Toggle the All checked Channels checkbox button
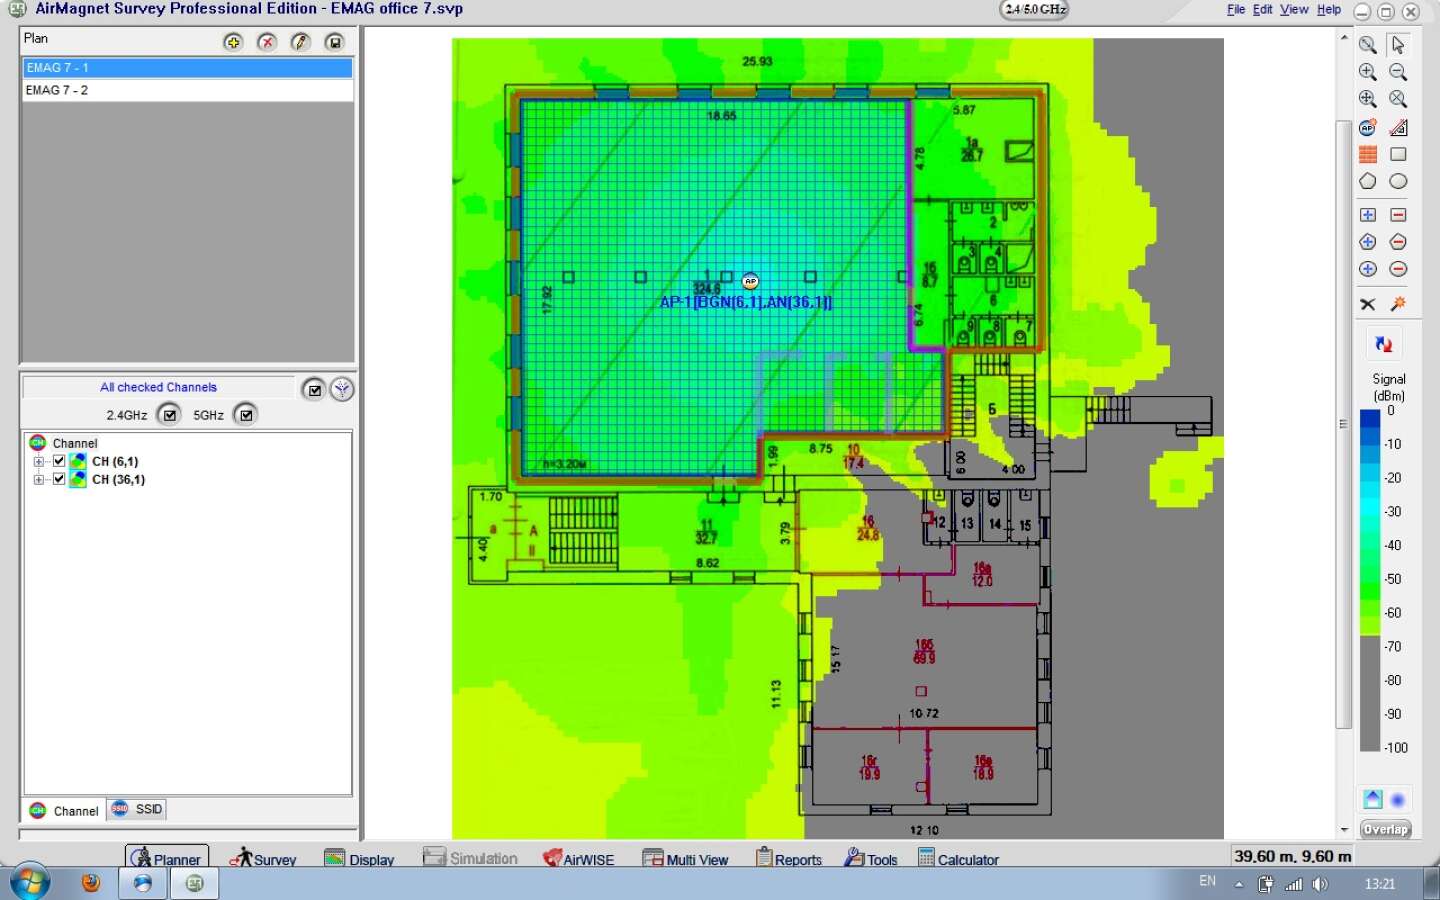 (314, 389)
